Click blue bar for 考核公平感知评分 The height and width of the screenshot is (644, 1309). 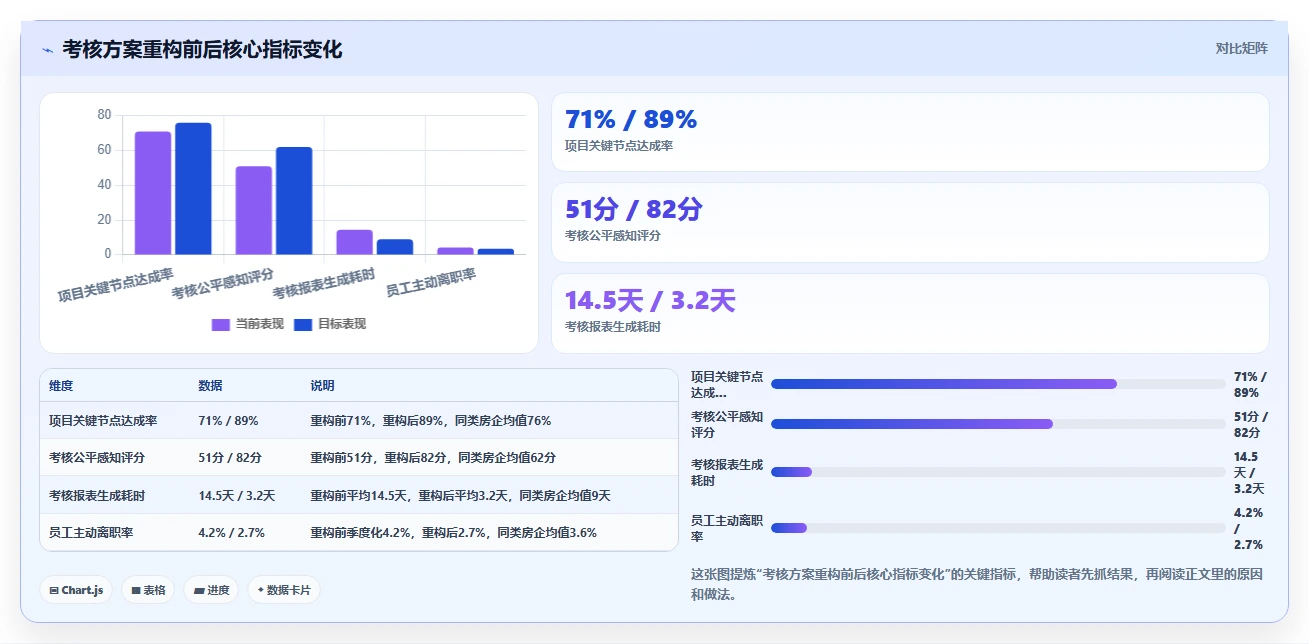pos(294,201)
